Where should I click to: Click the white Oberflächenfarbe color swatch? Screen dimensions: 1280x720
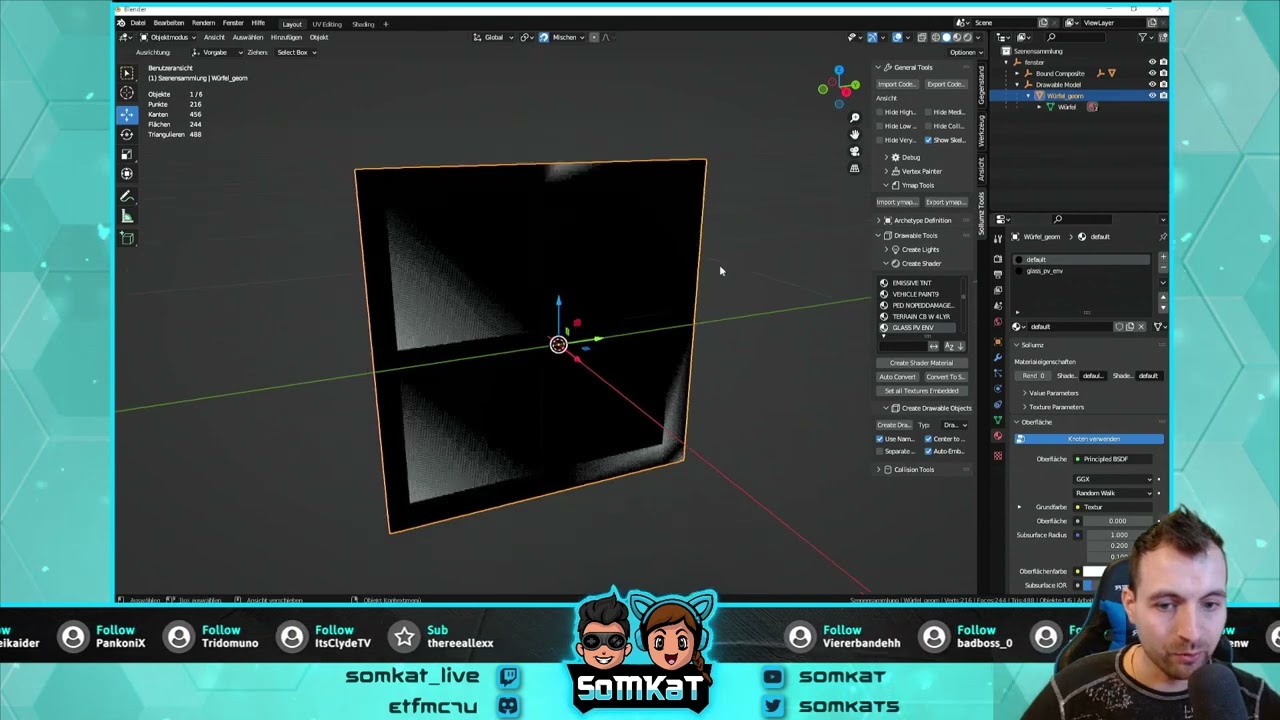coord(1096,571)
